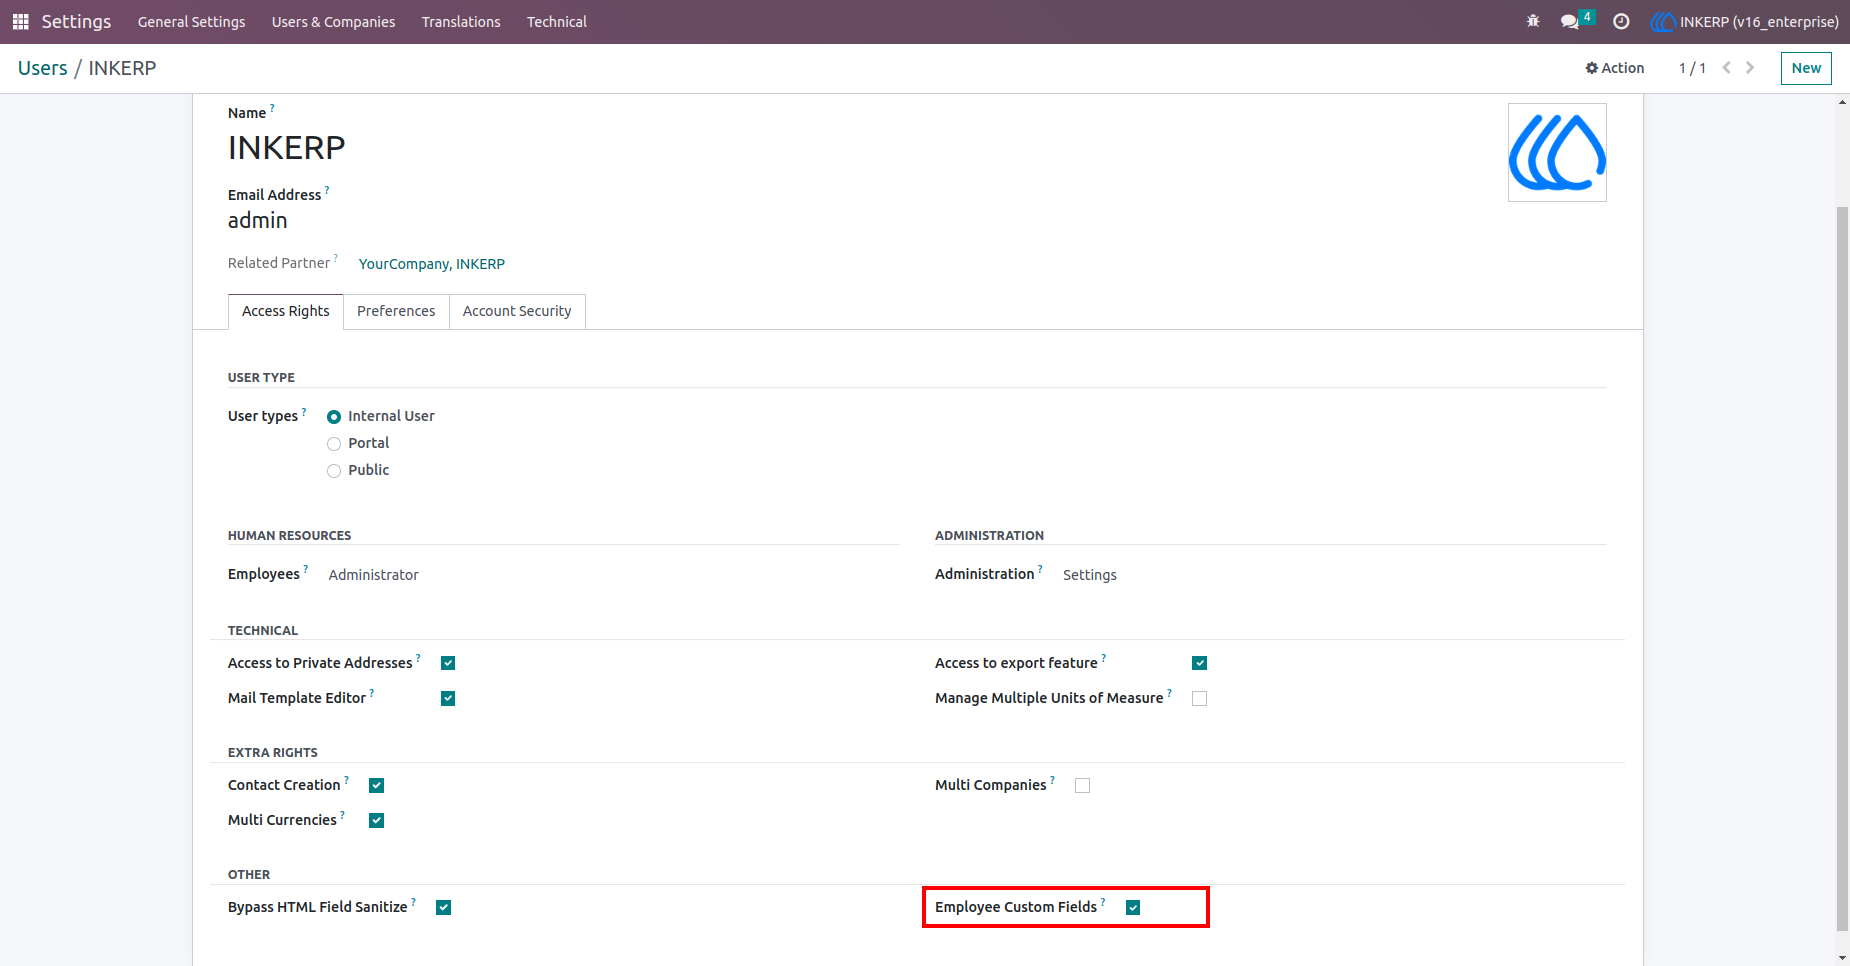Toggle Access to Private Addresses checkbox
Image resolution: width=1850 pixels, height=966 pixels.
click(448, 663)
